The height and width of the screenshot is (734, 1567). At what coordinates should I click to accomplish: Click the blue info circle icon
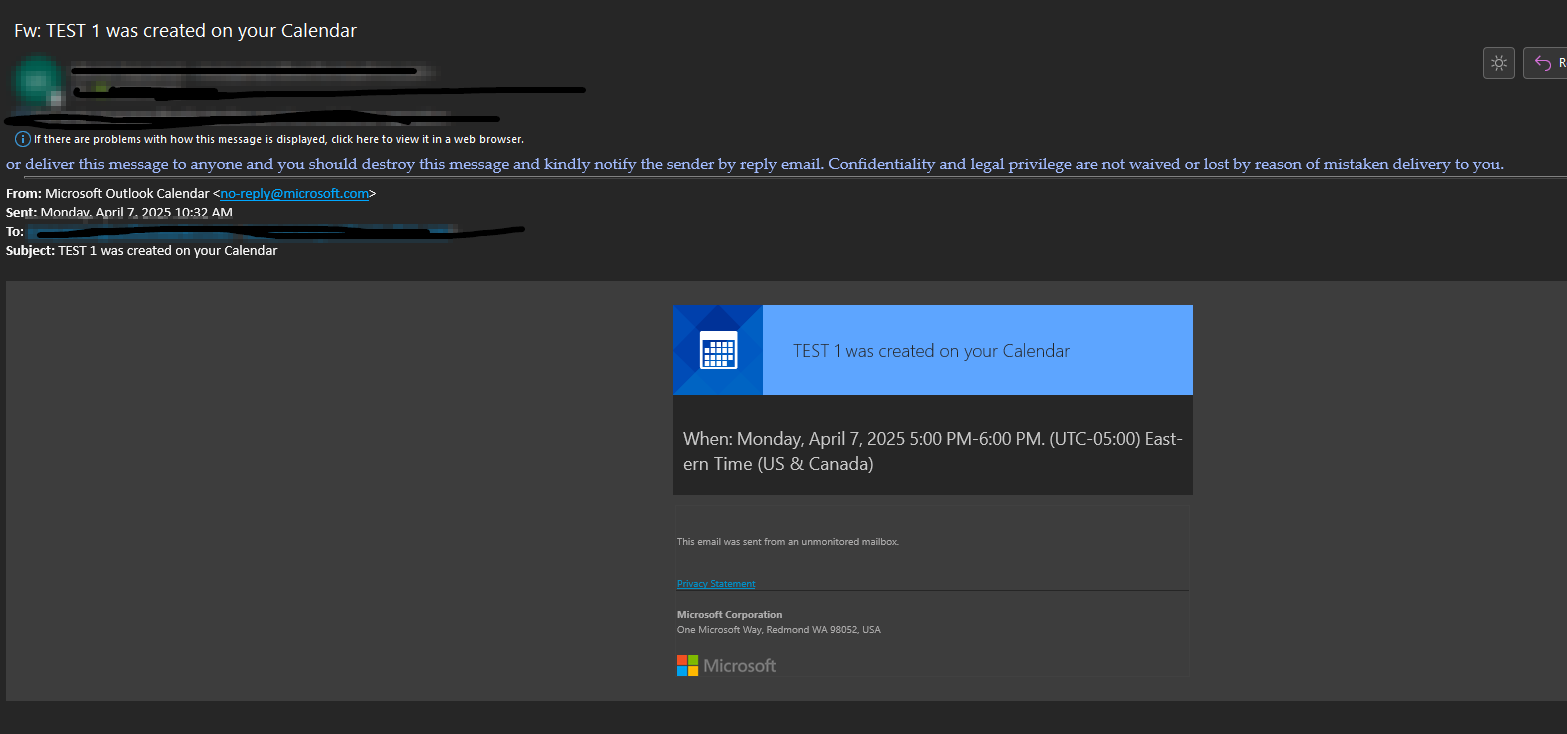coord(23,139)
